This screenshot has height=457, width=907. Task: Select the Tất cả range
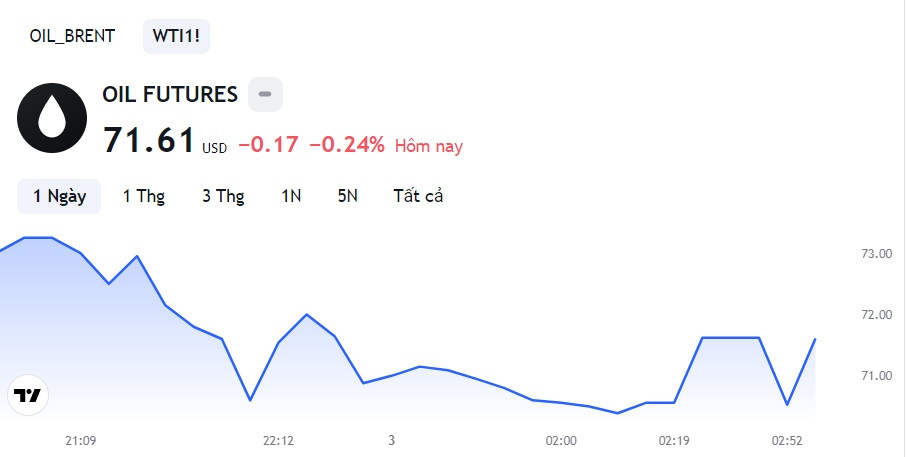pos(418,196)
